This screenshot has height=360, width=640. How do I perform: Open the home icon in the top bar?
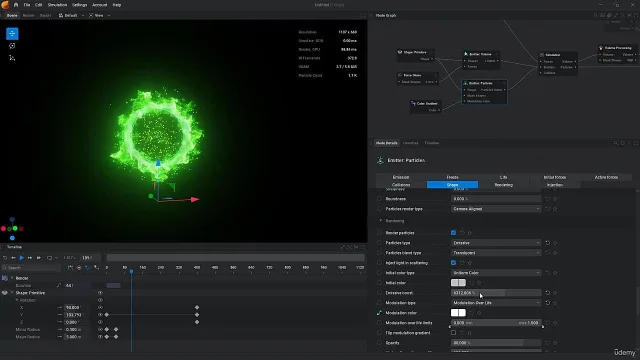16,5
